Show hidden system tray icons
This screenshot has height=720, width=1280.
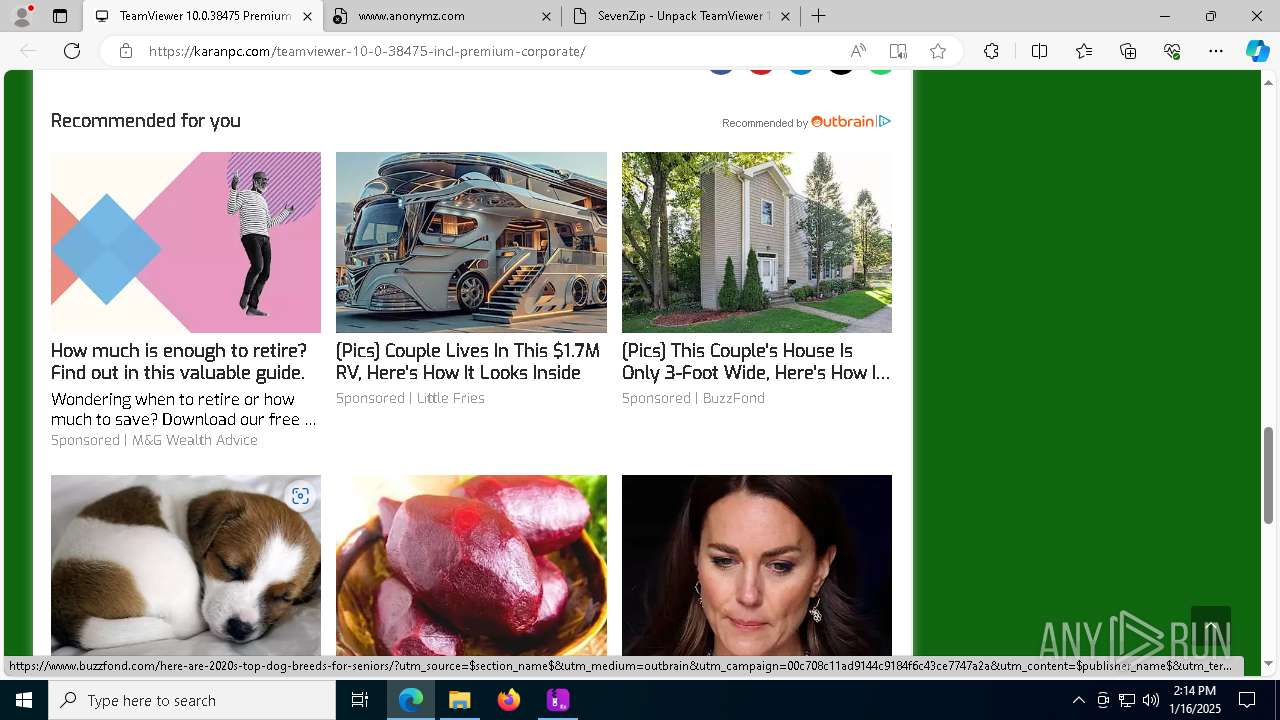pyautogui.click(x=1078, y=700)
